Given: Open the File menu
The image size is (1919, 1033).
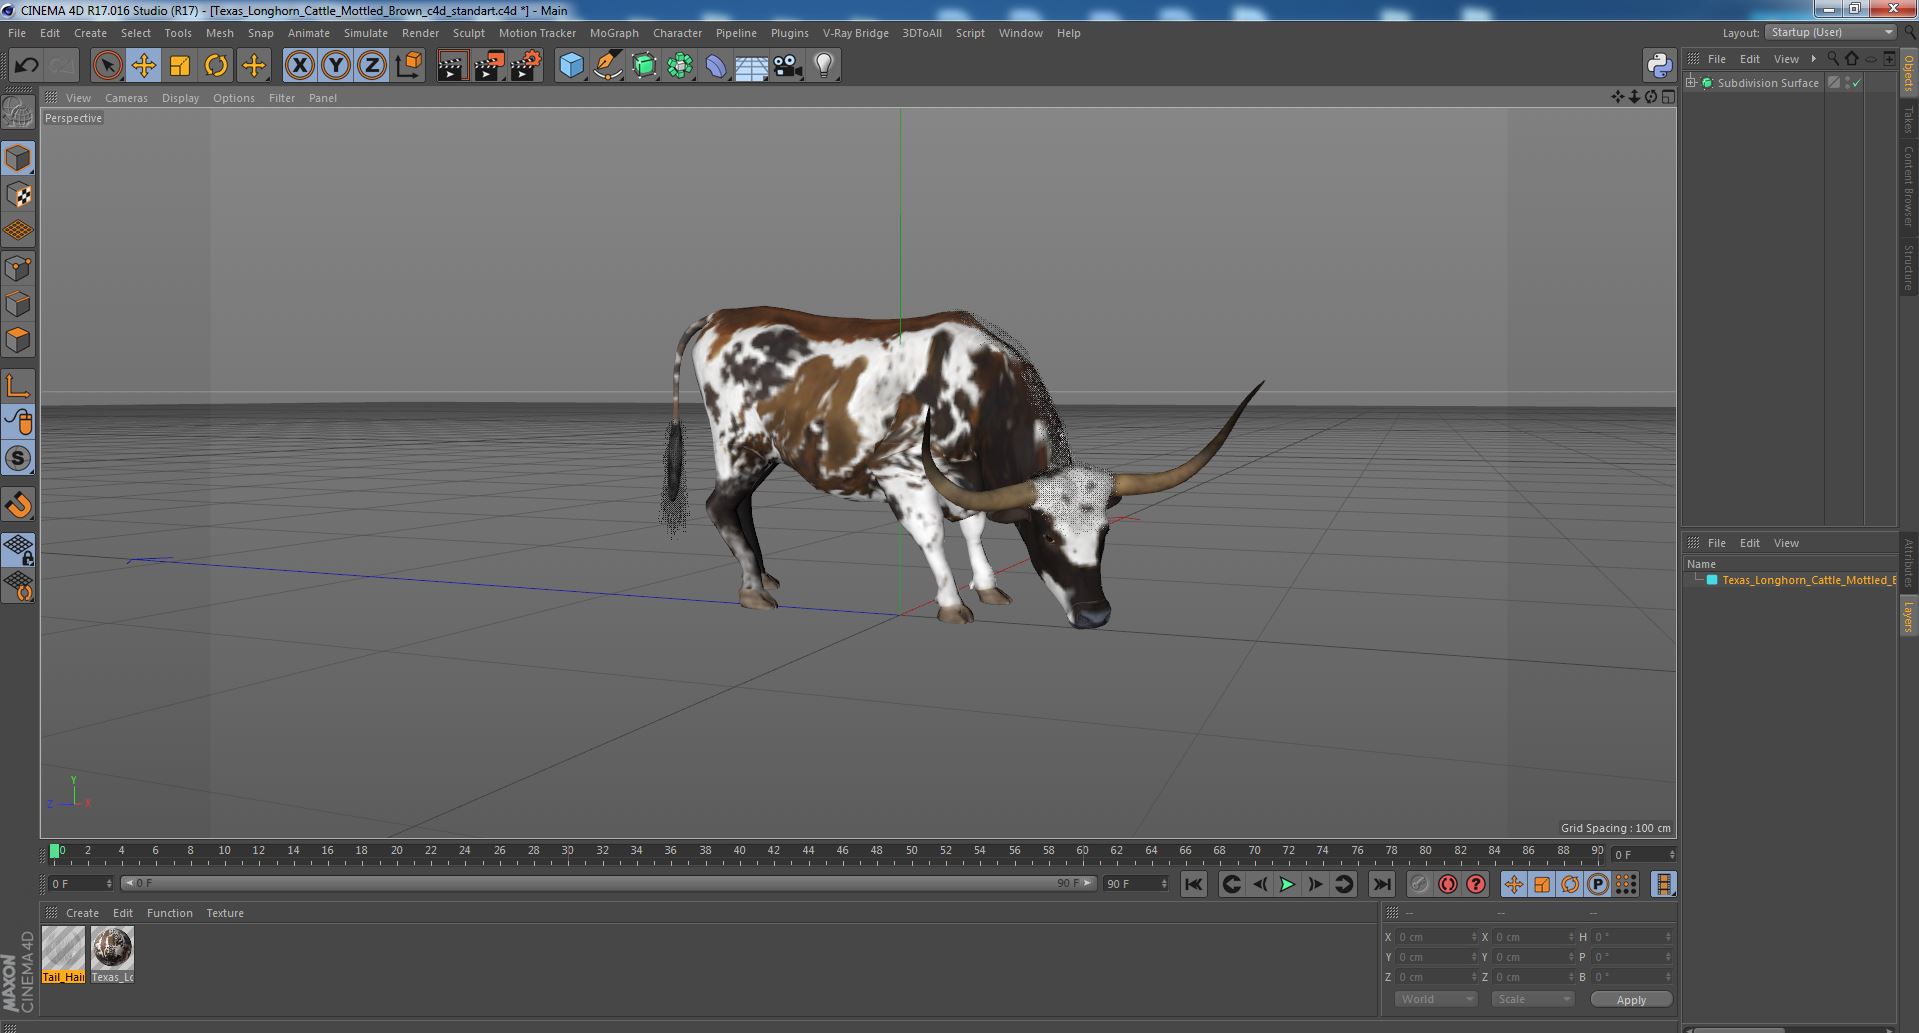Looking at the screenshot, I should pyautogui.click(x=17, y=33).
